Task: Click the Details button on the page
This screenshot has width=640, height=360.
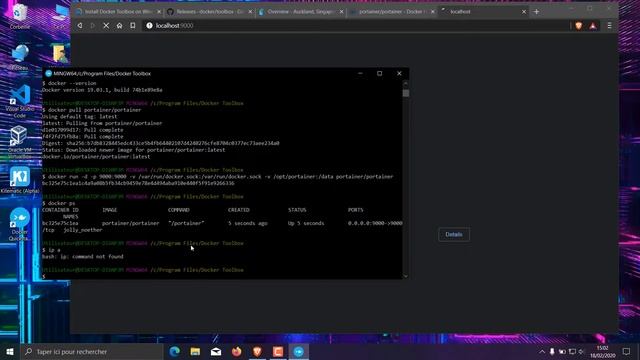Action: [x=453, y=234]
